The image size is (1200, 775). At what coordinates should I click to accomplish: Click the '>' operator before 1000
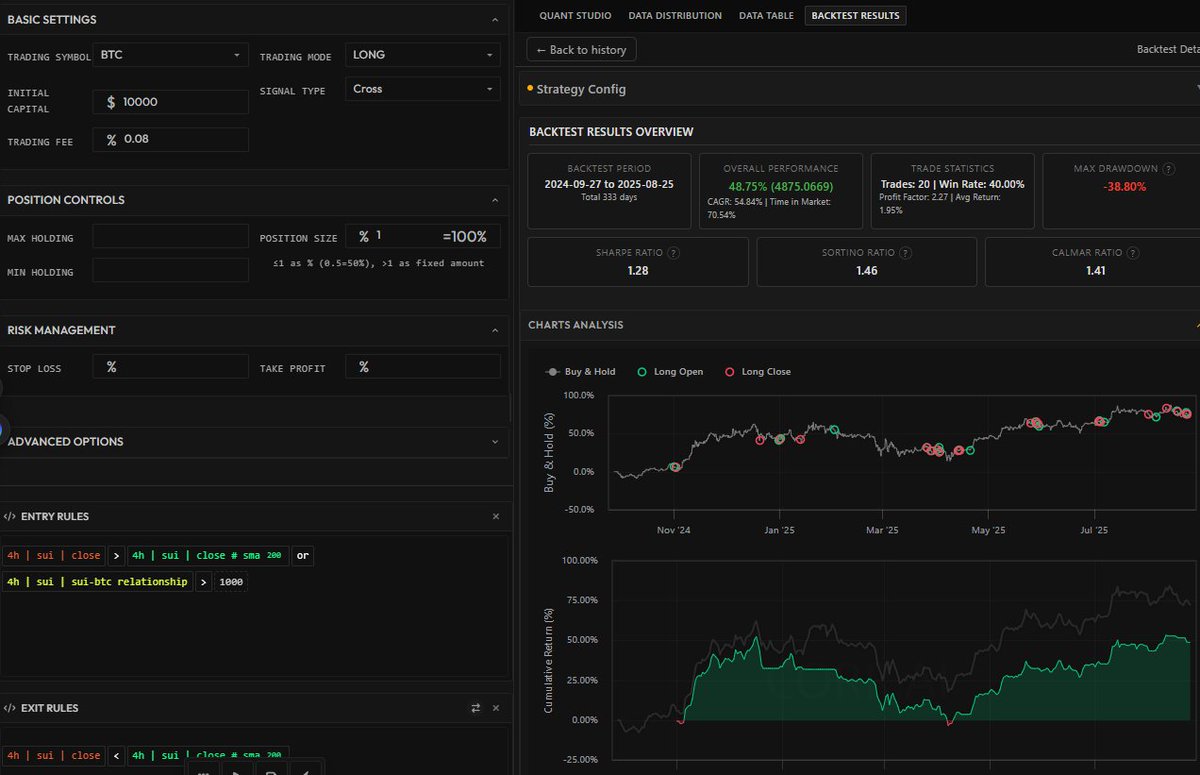tap(203, 581)
